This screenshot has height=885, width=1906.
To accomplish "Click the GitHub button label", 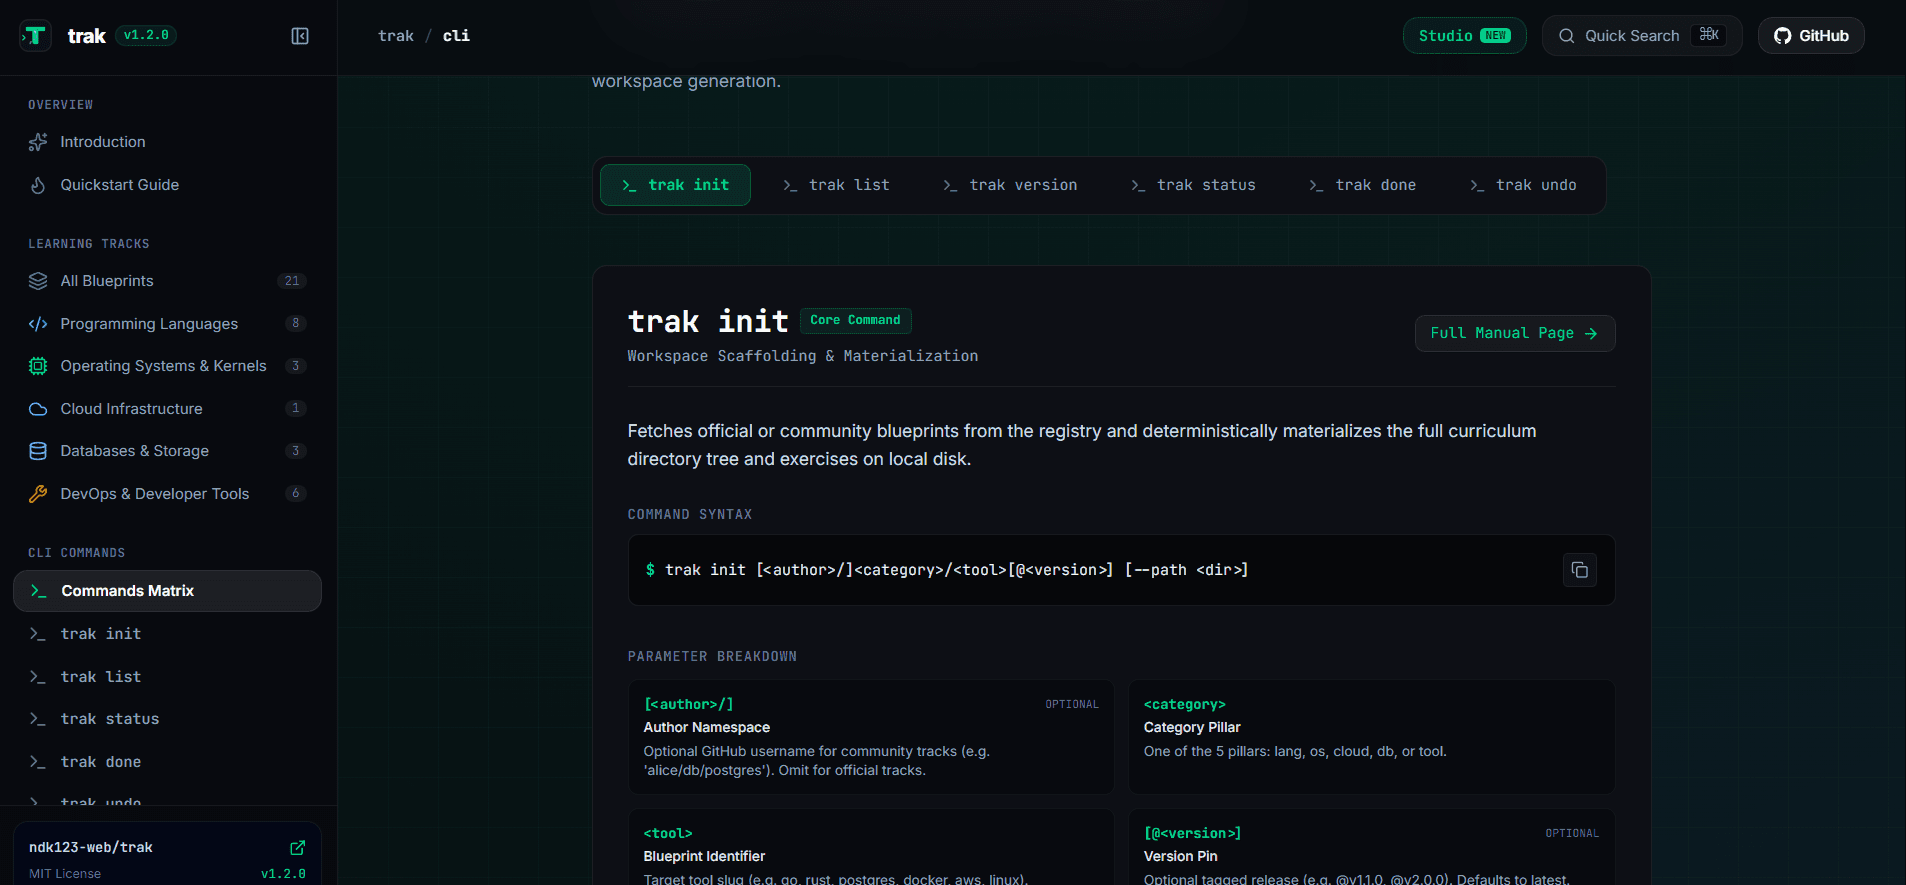I will tap(1824, 36).
